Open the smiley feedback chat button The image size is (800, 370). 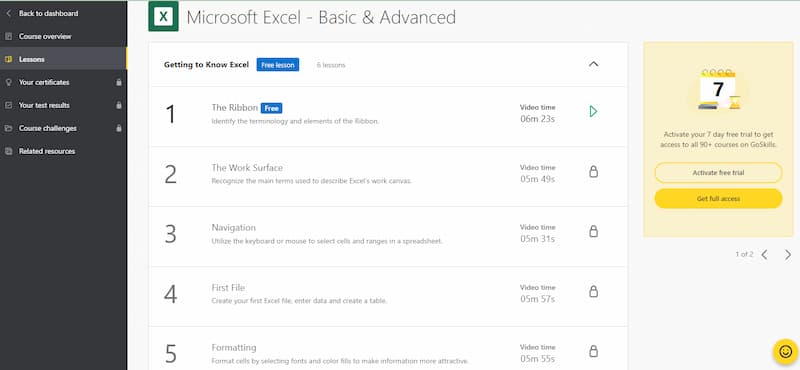pyautogui.click(x=785, y=351)
